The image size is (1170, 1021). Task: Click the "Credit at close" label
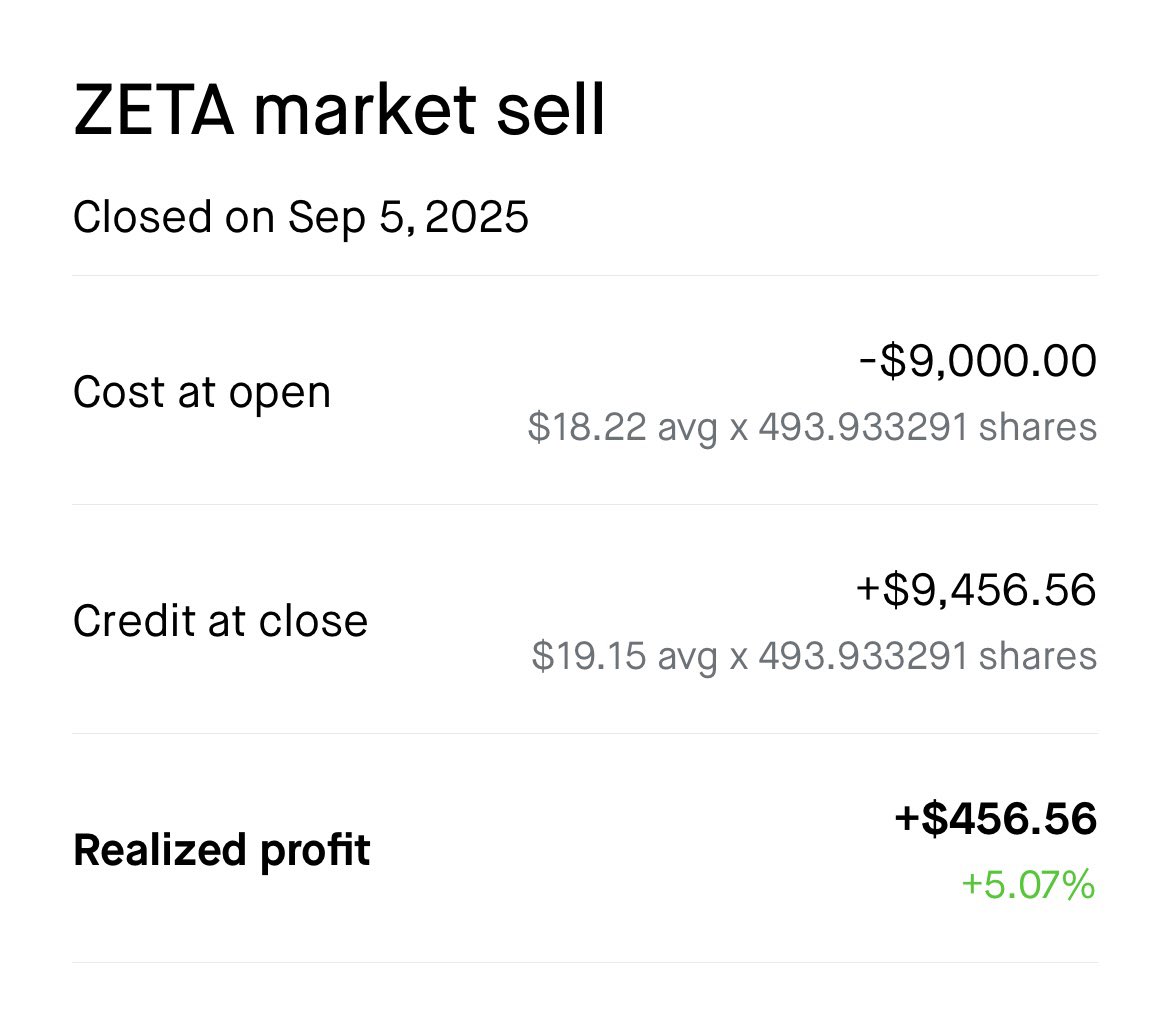coord(220,621)
